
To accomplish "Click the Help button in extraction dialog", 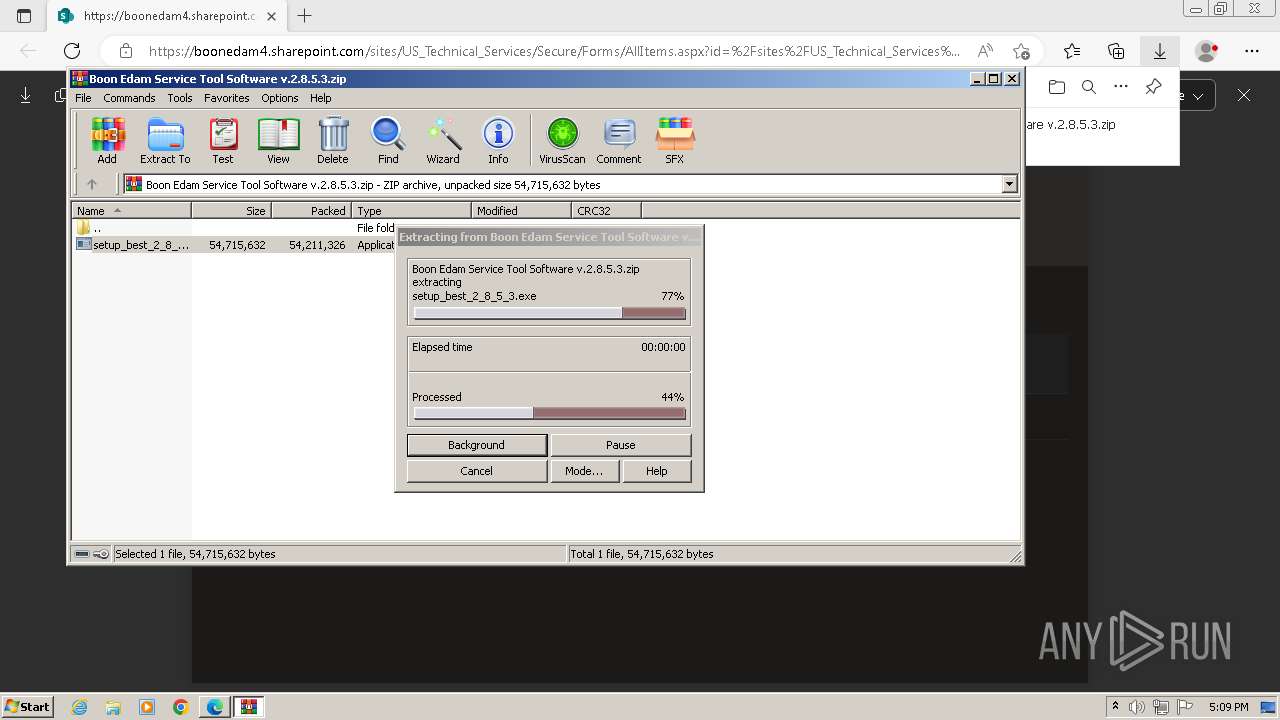I will point(657,471).
